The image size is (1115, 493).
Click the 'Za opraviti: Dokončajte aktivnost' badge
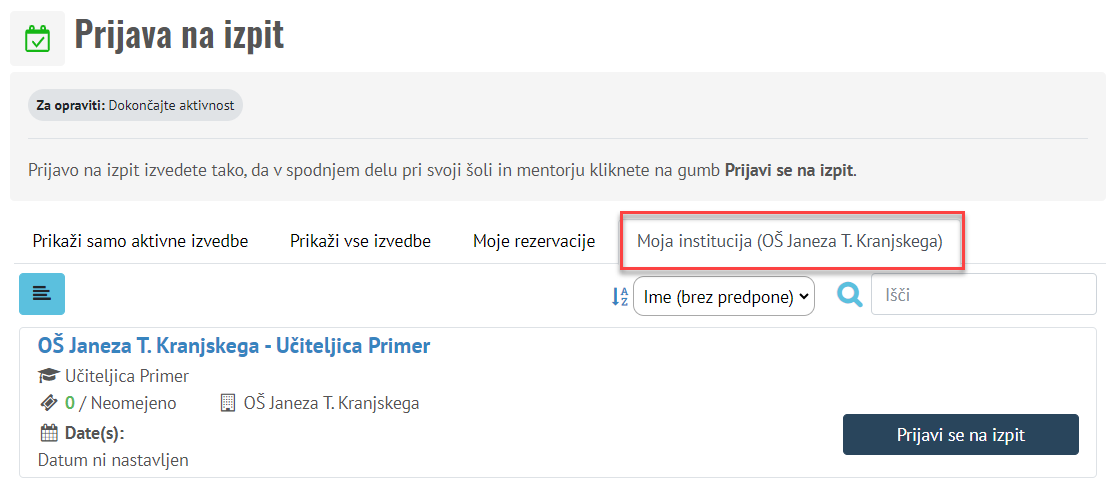point(135,105)
